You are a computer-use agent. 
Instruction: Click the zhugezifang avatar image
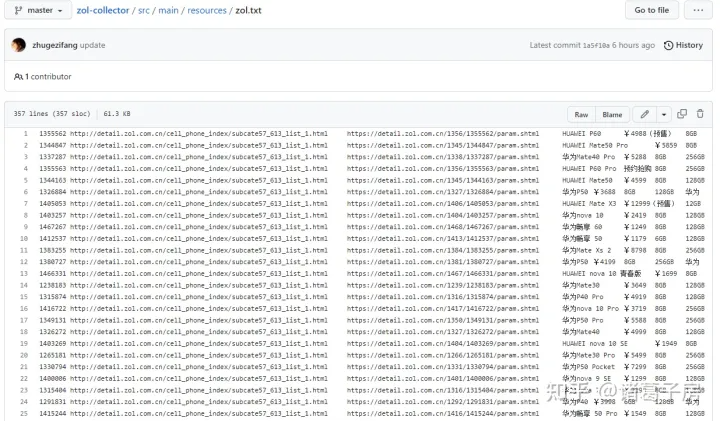click(19, 45)
